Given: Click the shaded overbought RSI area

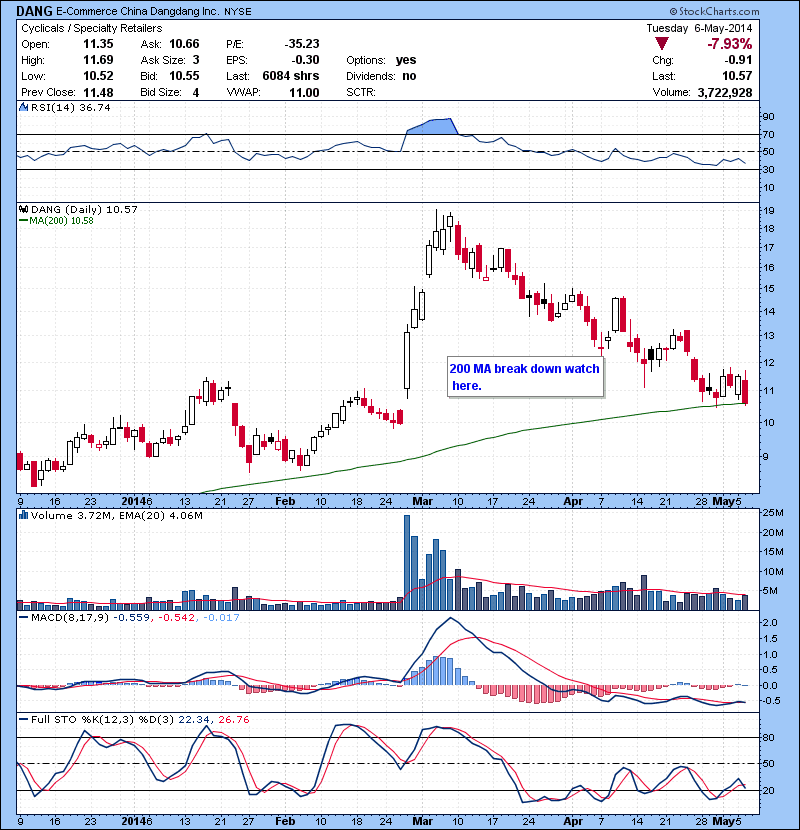Looking at the screenshot, I should (432, 126).
